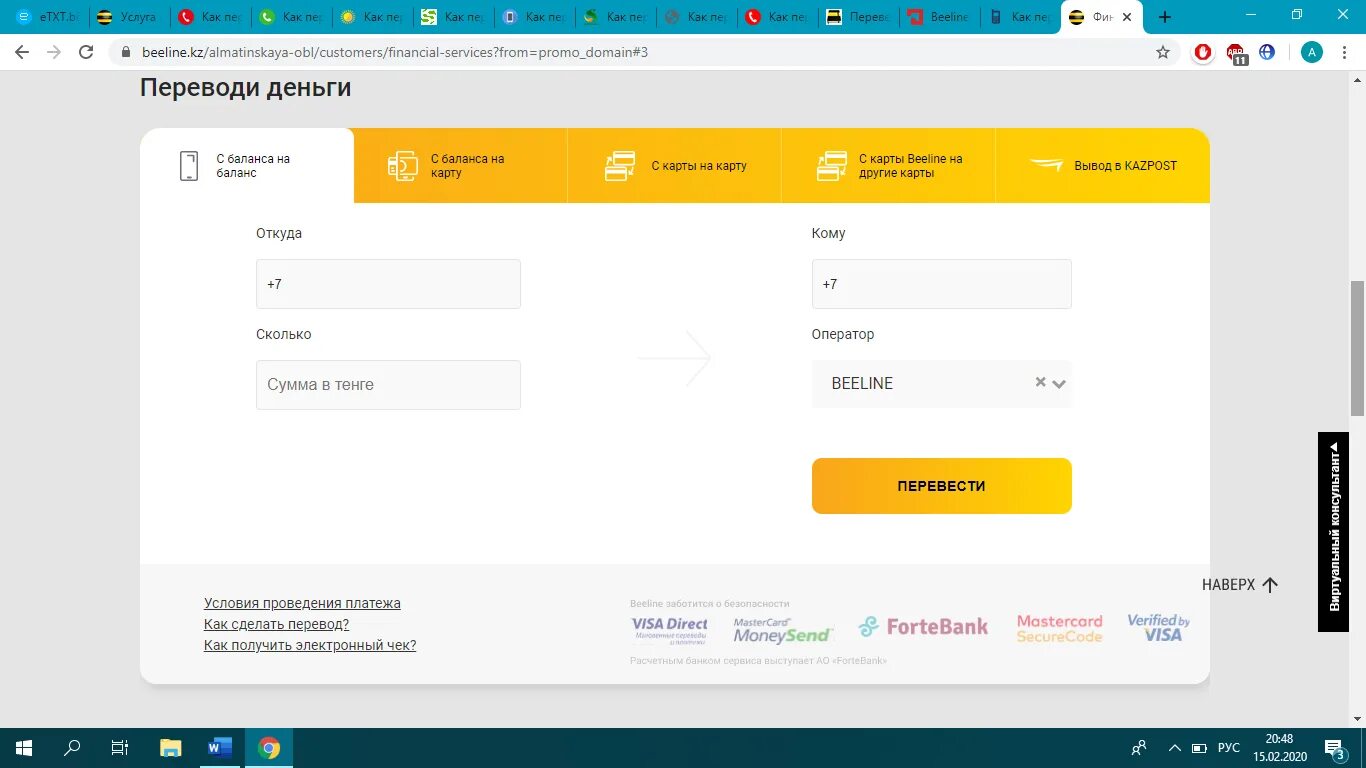The width and height of the screenshot is (1366, 768).
Task: Open the 'С карты на карту' tab
Action: 675,166
